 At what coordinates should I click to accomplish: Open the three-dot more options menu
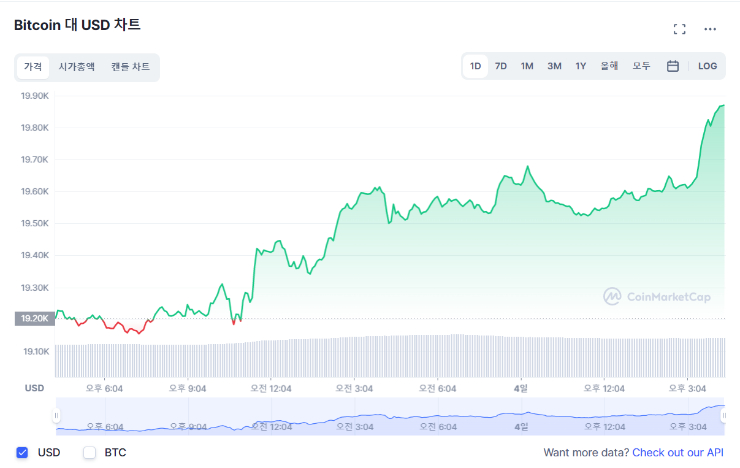(710, 30)
